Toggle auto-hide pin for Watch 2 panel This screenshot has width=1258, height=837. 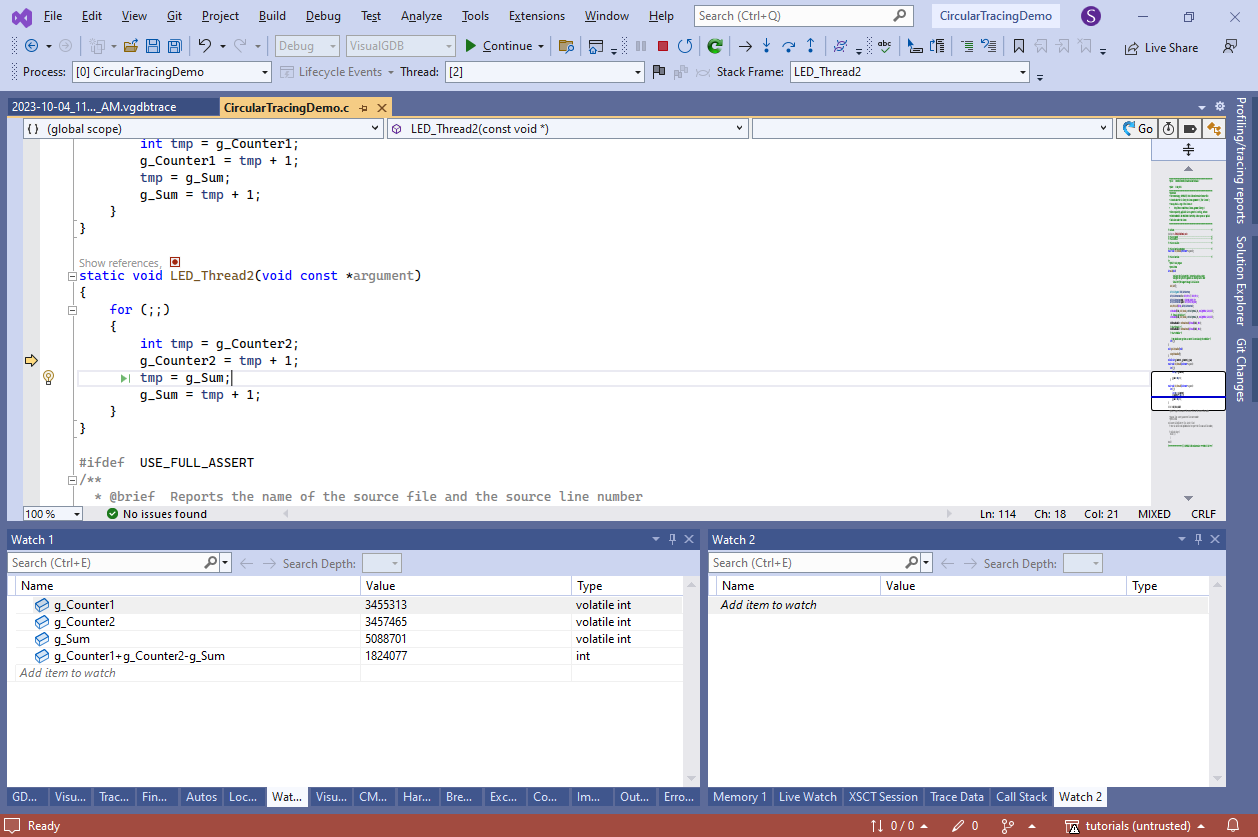(x=1199, y=539)
